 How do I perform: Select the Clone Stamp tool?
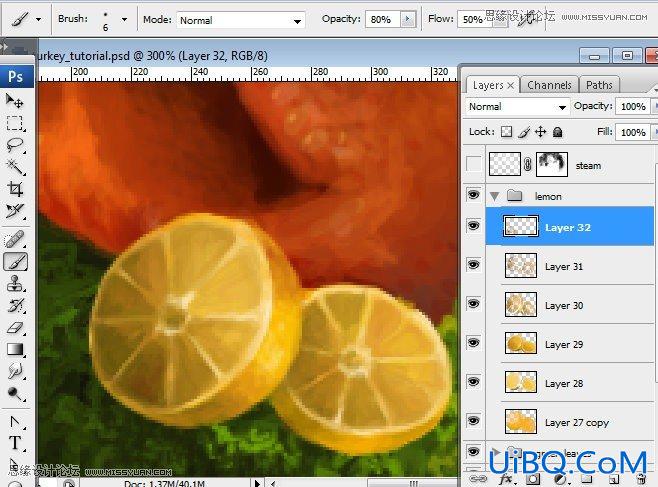click(x=15, y=284)
